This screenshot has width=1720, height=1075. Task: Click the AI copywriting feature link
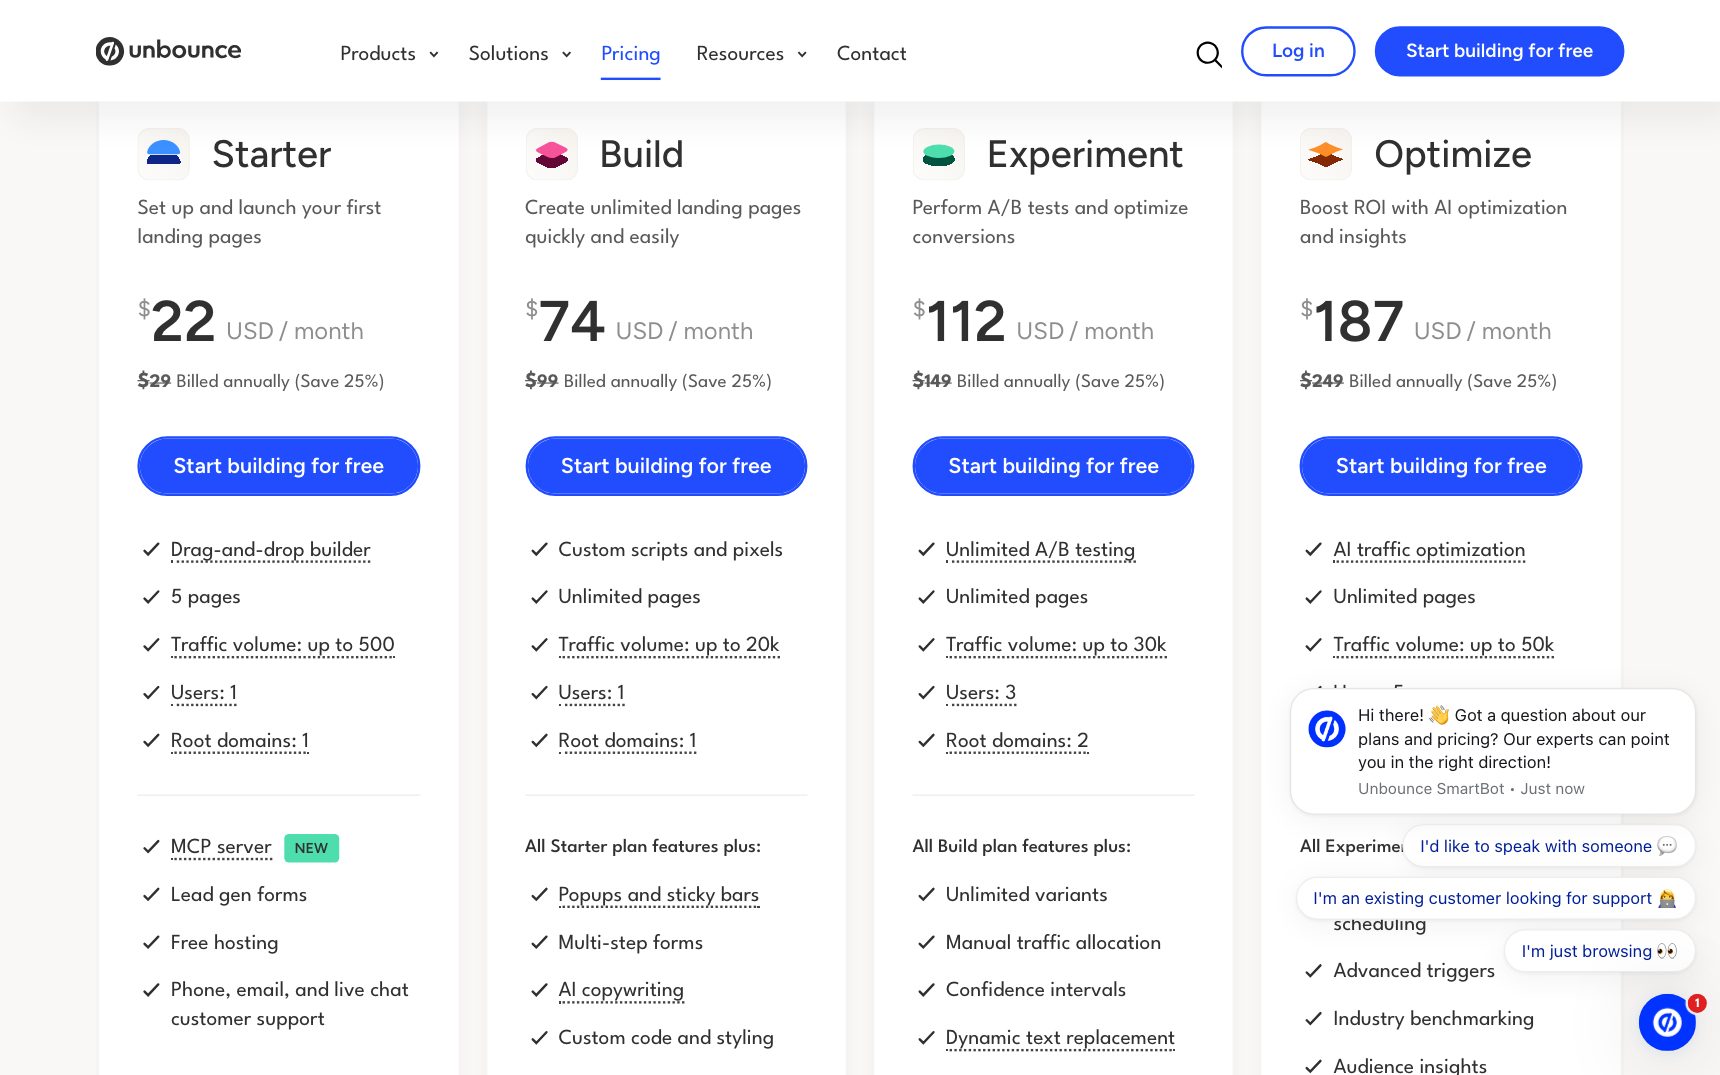tap(621, 990)
